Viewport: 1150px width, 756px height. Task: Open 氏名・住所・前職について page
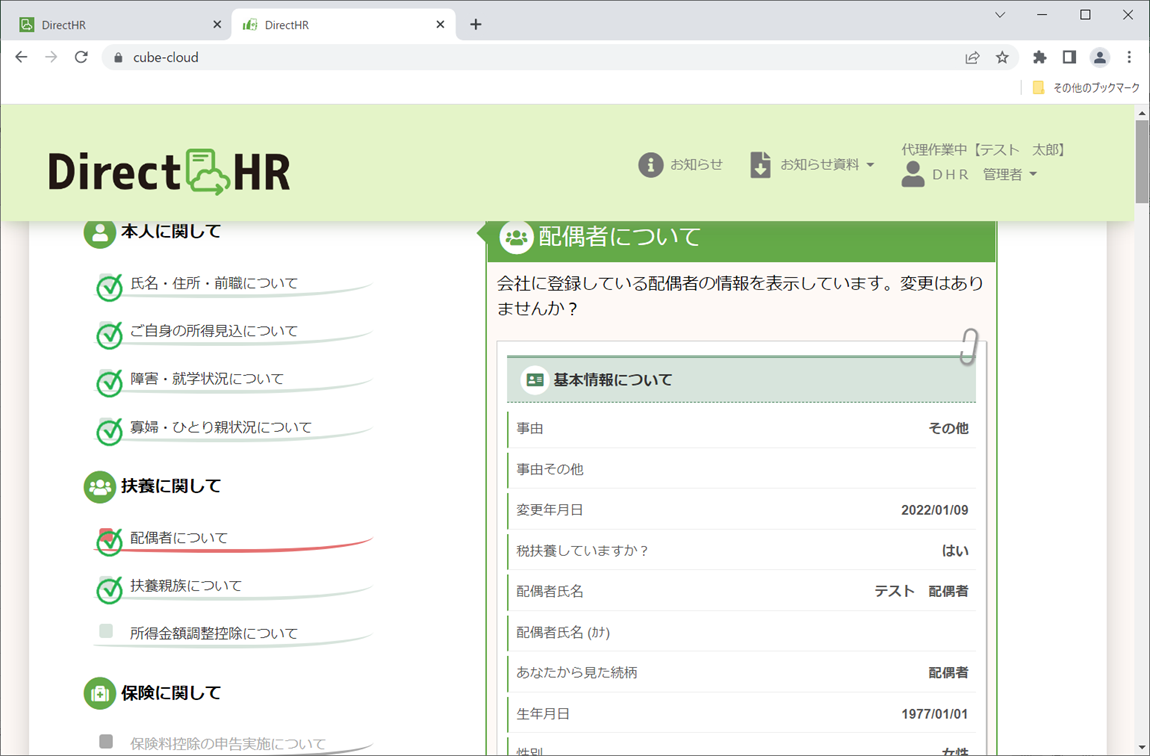tap(214, 283)
